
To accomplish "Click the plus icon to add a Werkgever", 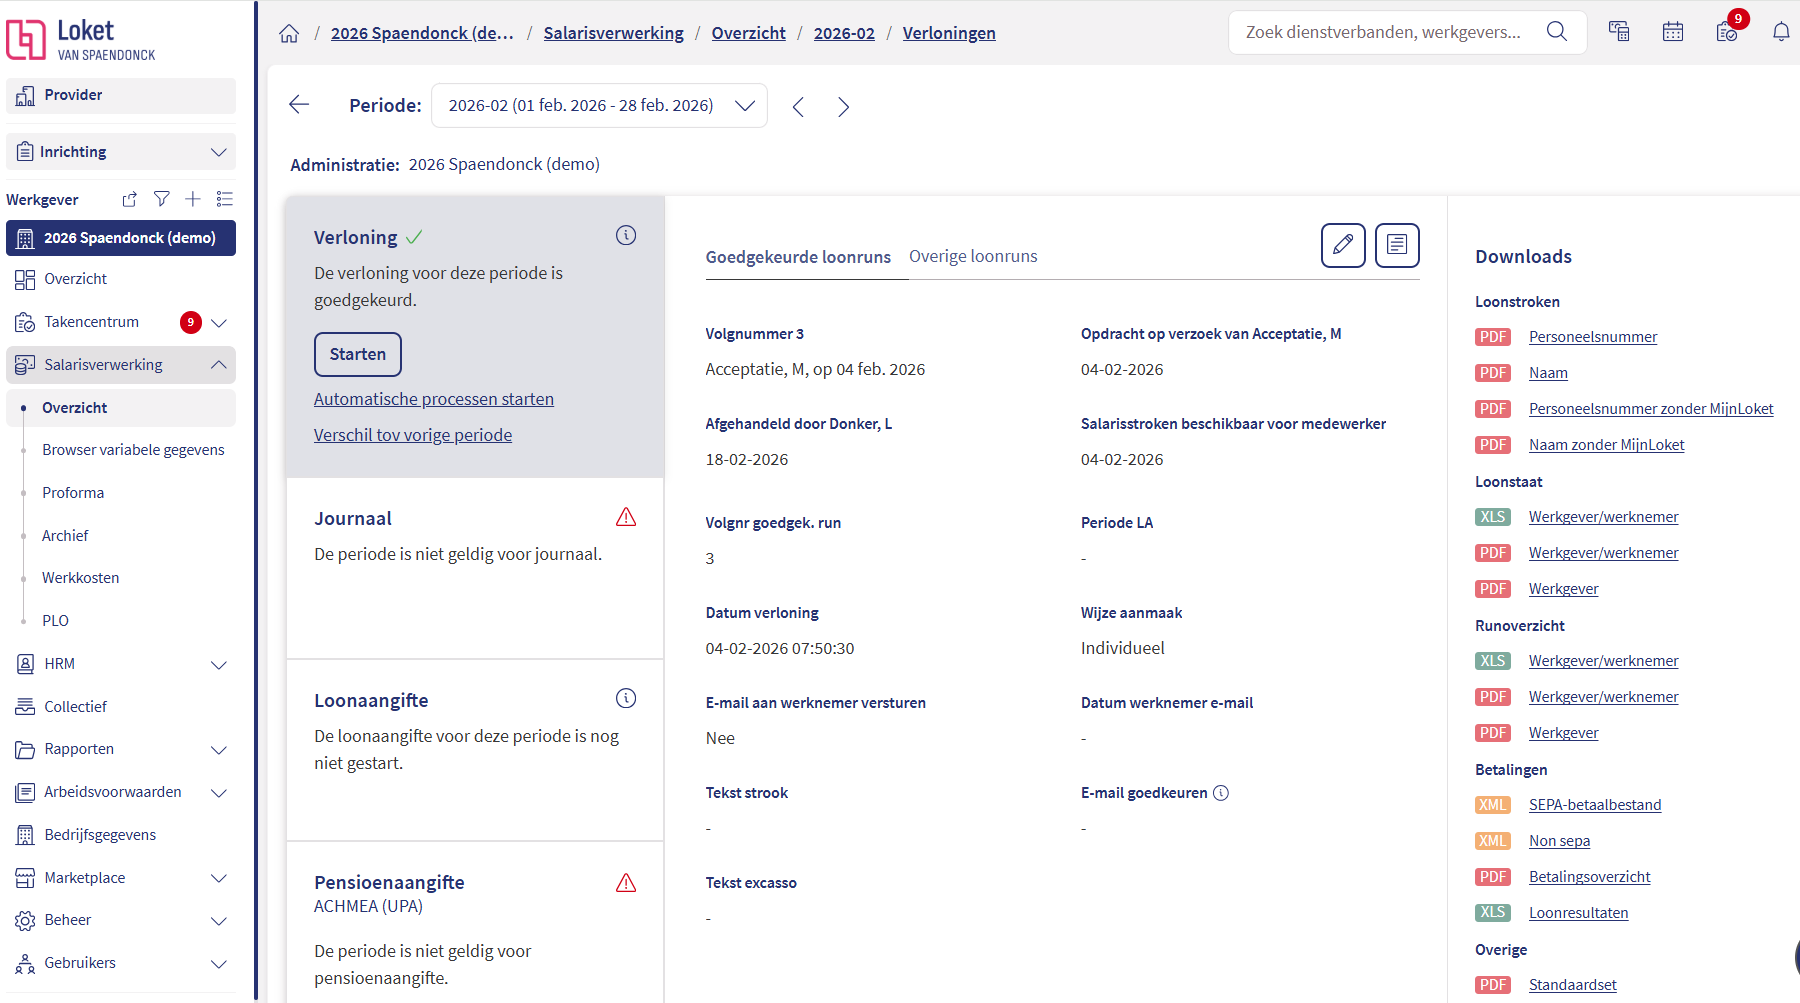I will coord(193,199).
